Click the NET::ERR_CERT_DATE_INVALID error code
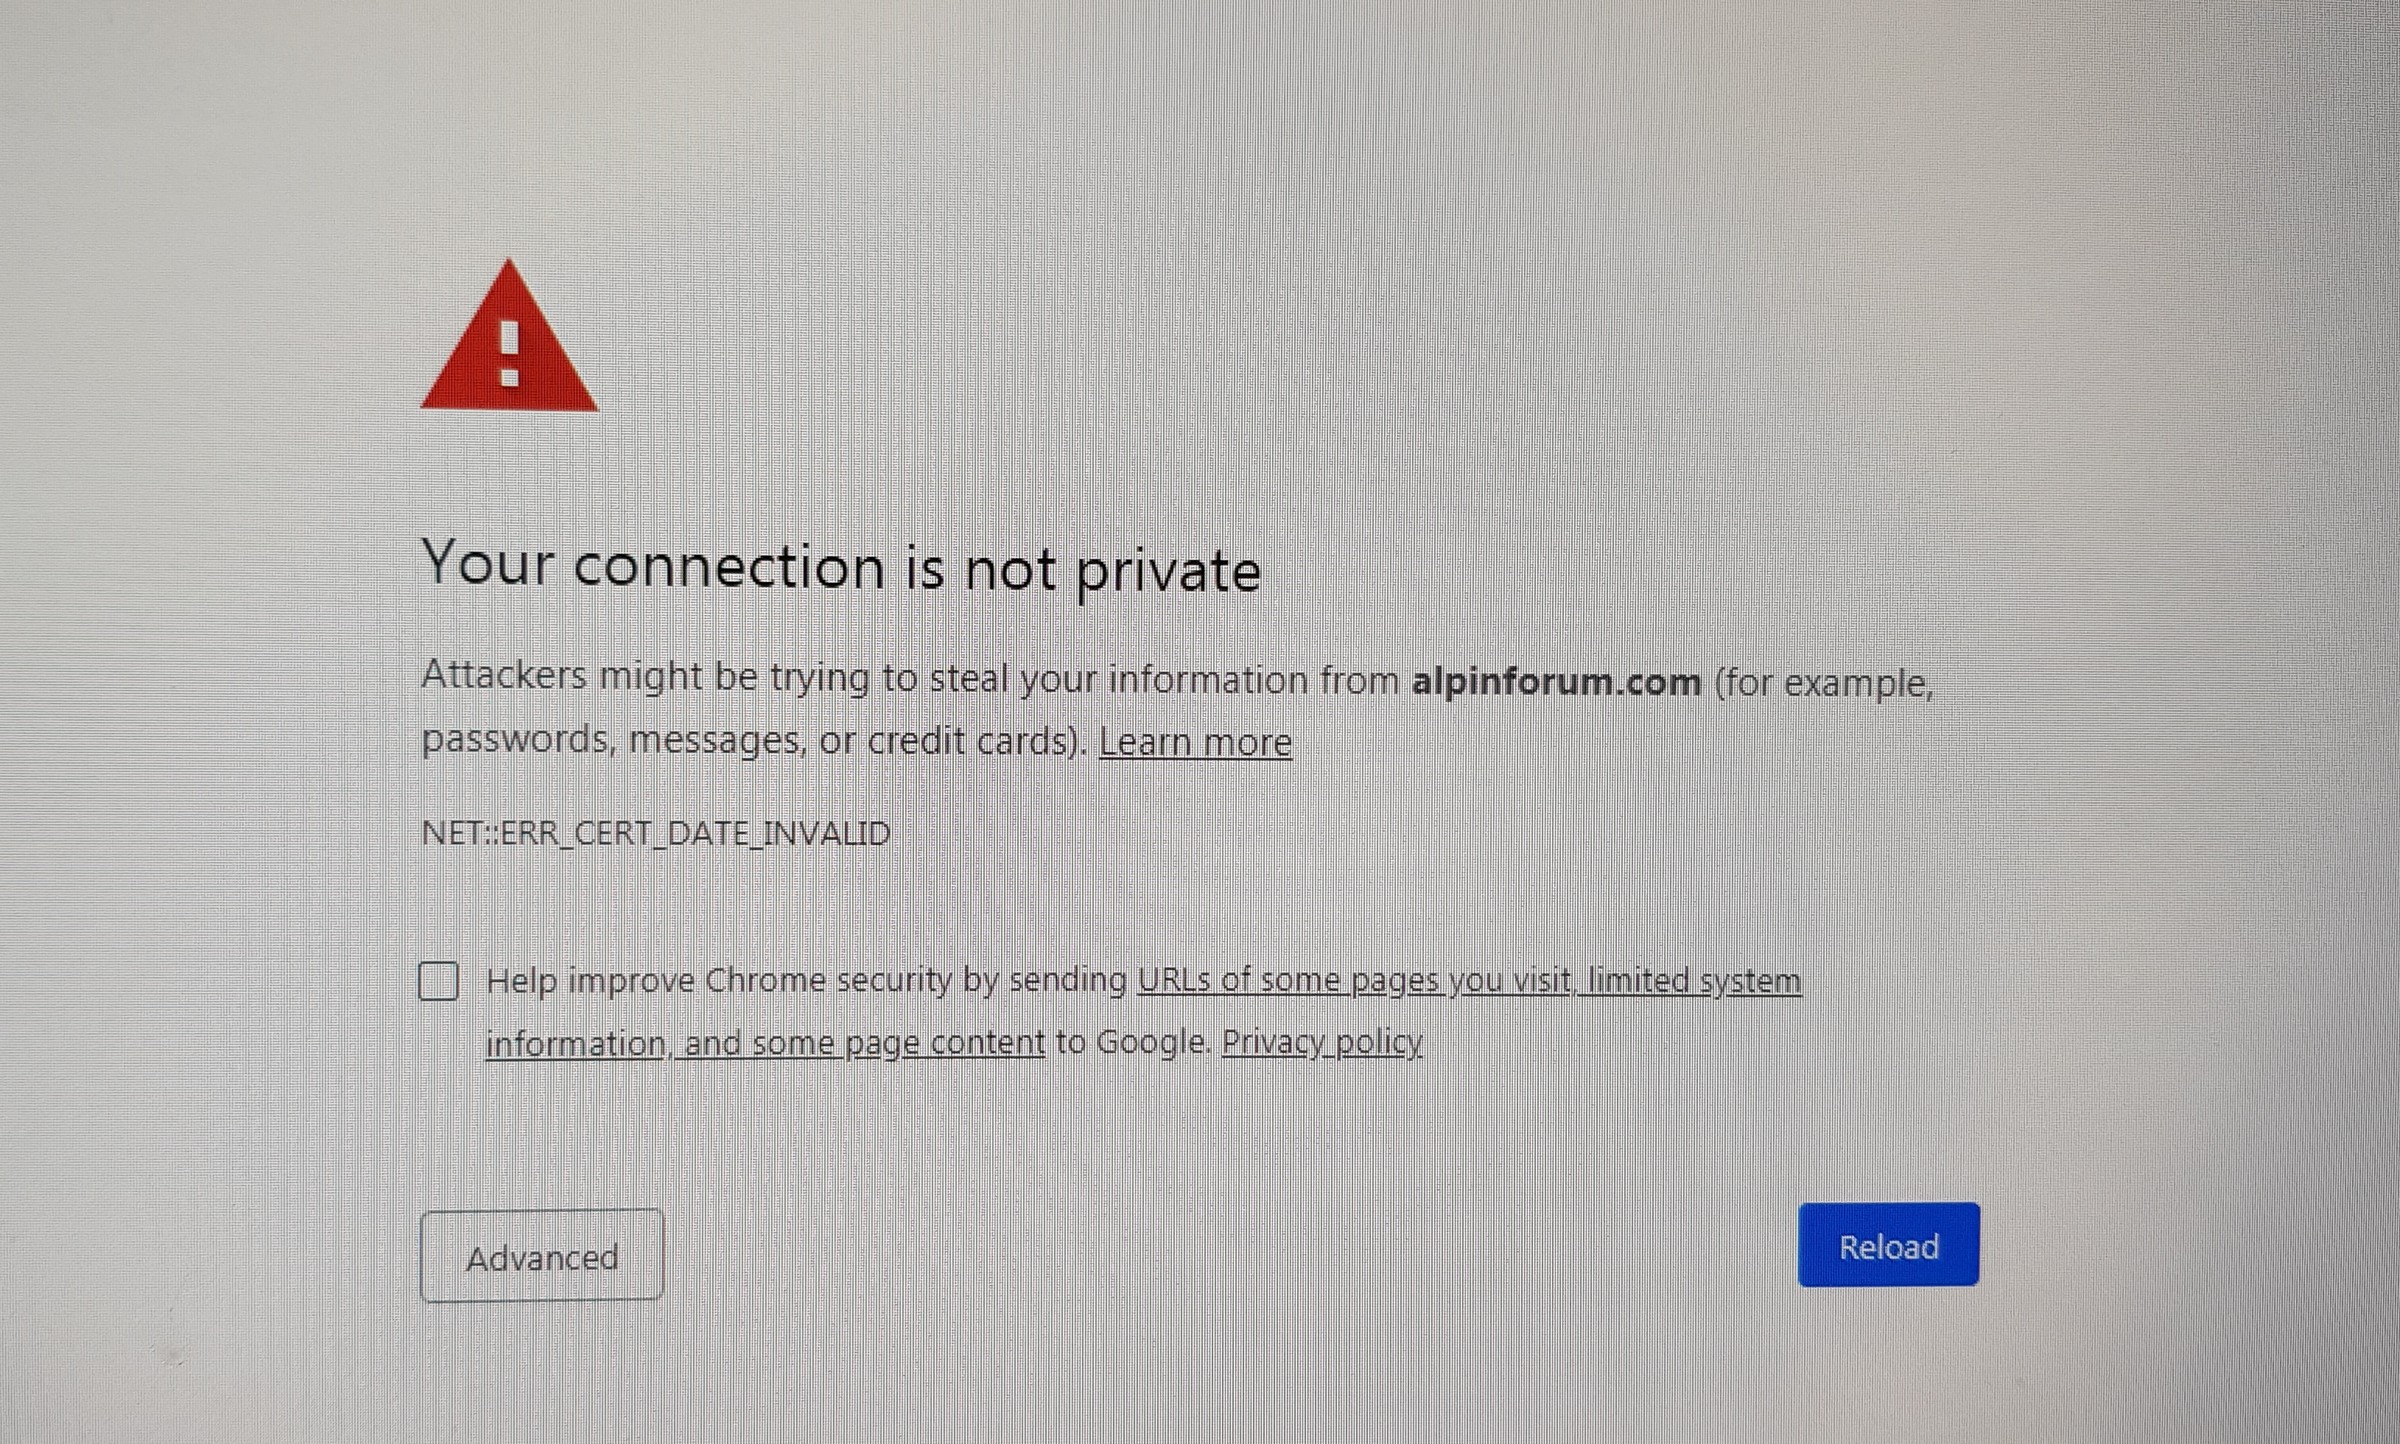This screenshot has width=2400, height=1444. [x=656, y=833]
